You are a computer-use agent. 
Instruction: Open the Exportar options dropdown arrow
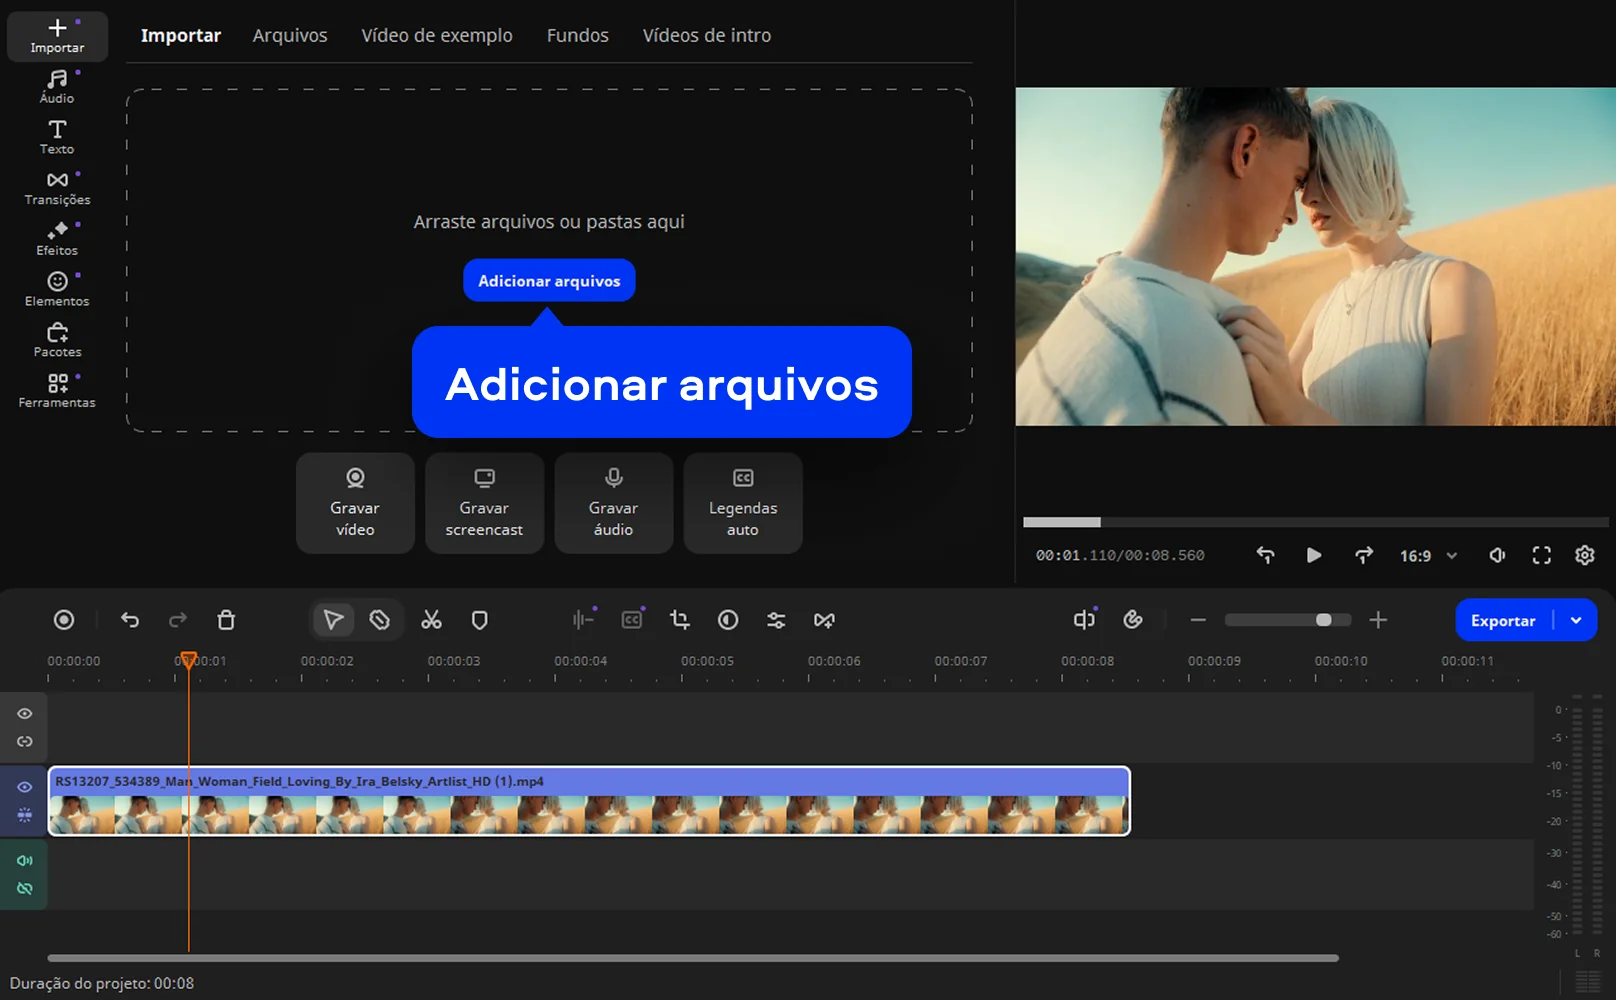click(1576, 620)
